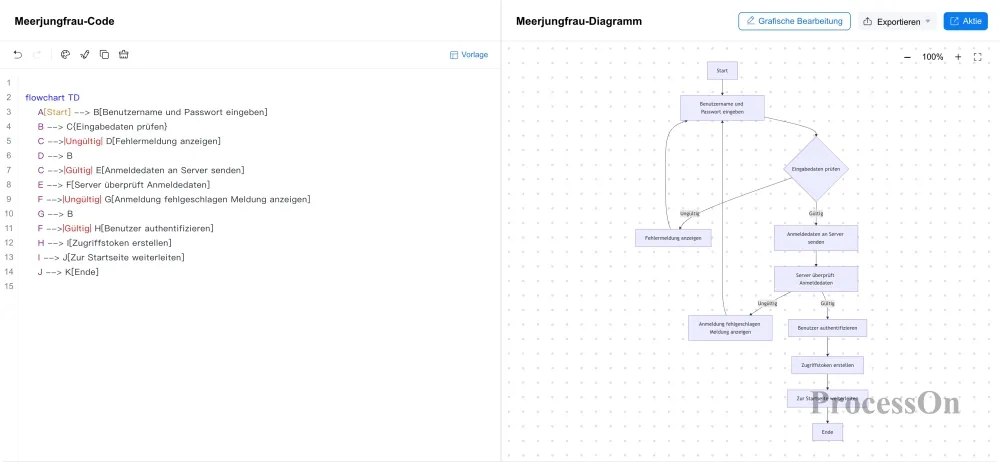This screenshot has width=1000, height=462.
Task: Click the line starting 'A[Start] -->'
Action: tap(152, 112)
